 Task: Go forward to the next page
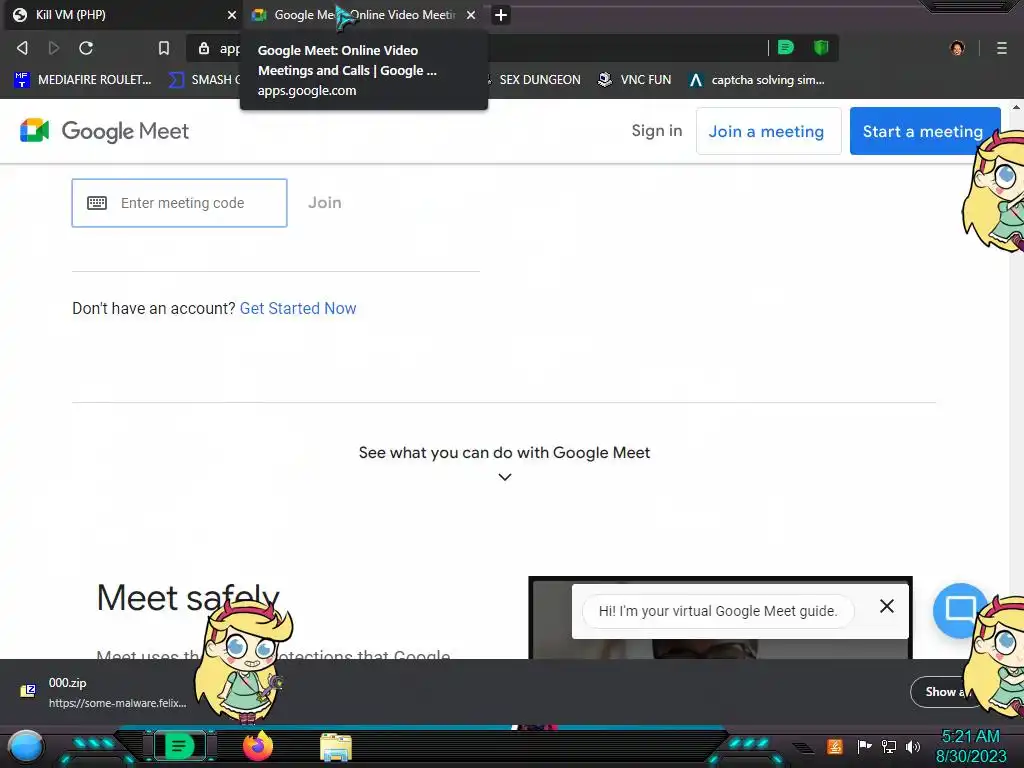54,48
